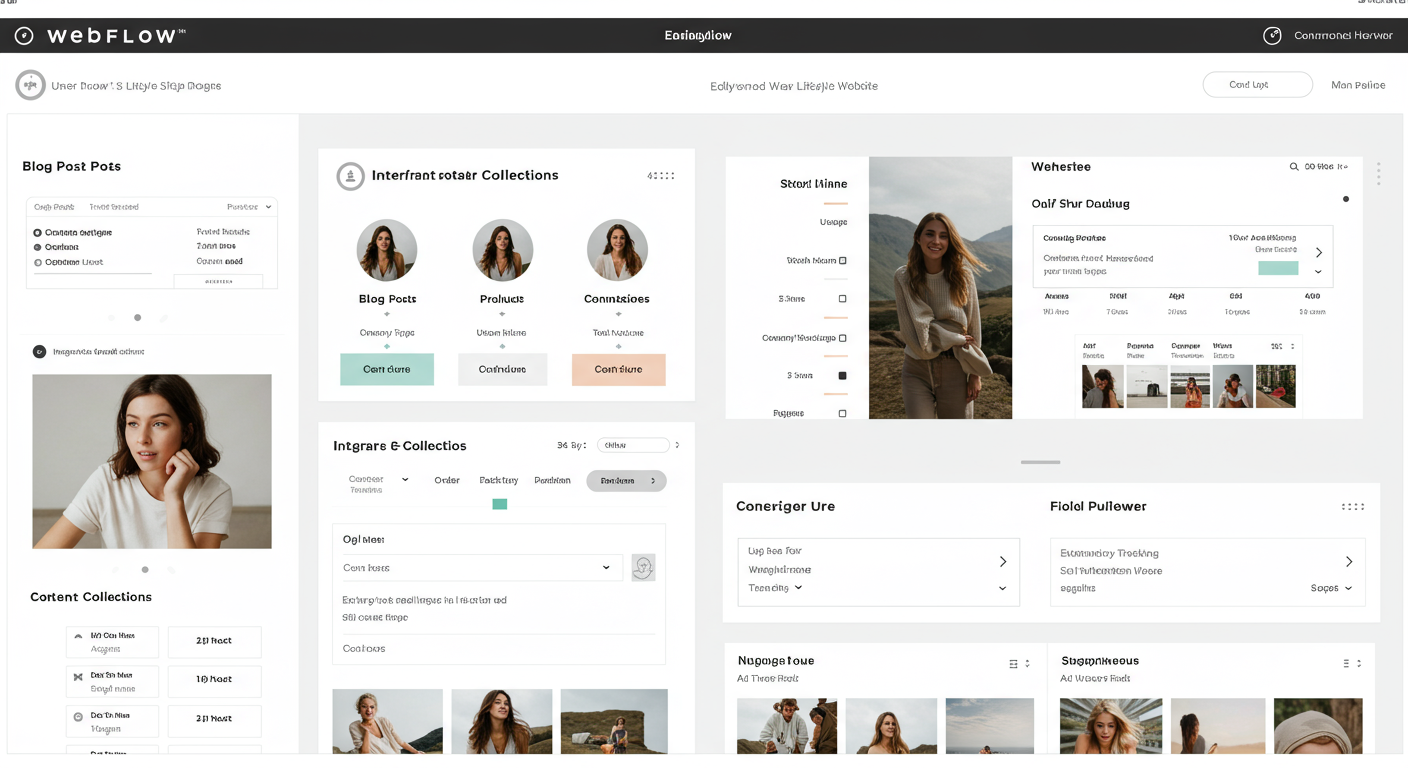The image size is (1408, 768).
Task: Click the avatar icon beside the Com dropdown
Action: [x=643, y=568]
